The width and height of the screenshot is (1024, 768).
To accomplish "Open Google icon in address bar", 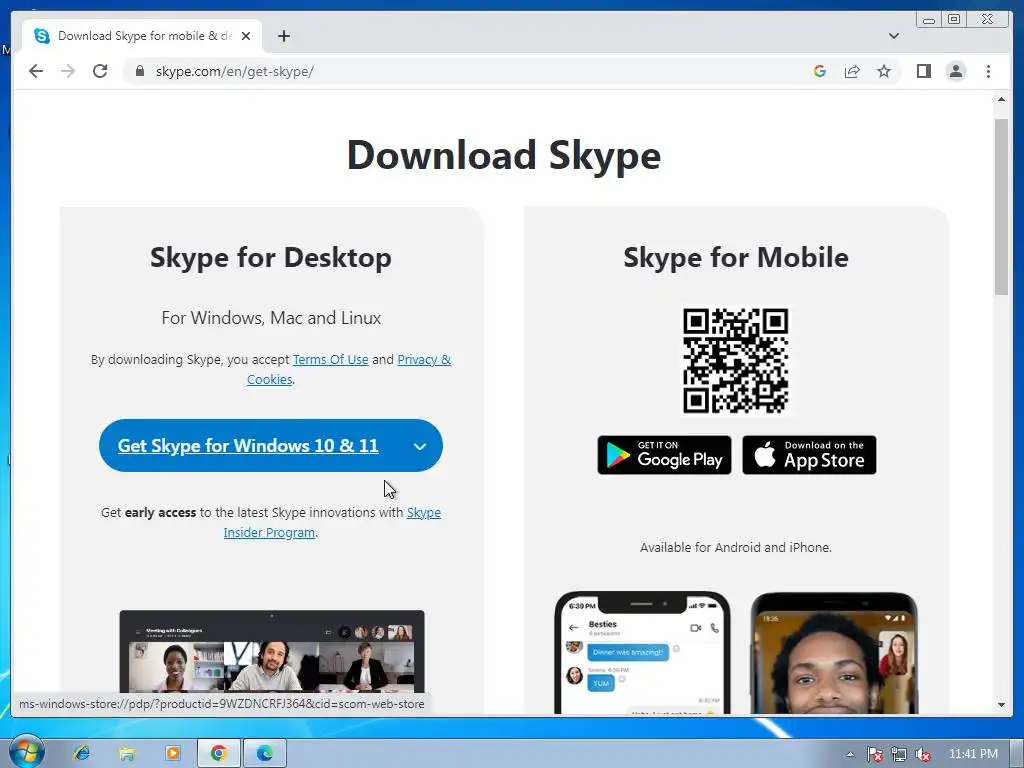I will pos(820,71).
